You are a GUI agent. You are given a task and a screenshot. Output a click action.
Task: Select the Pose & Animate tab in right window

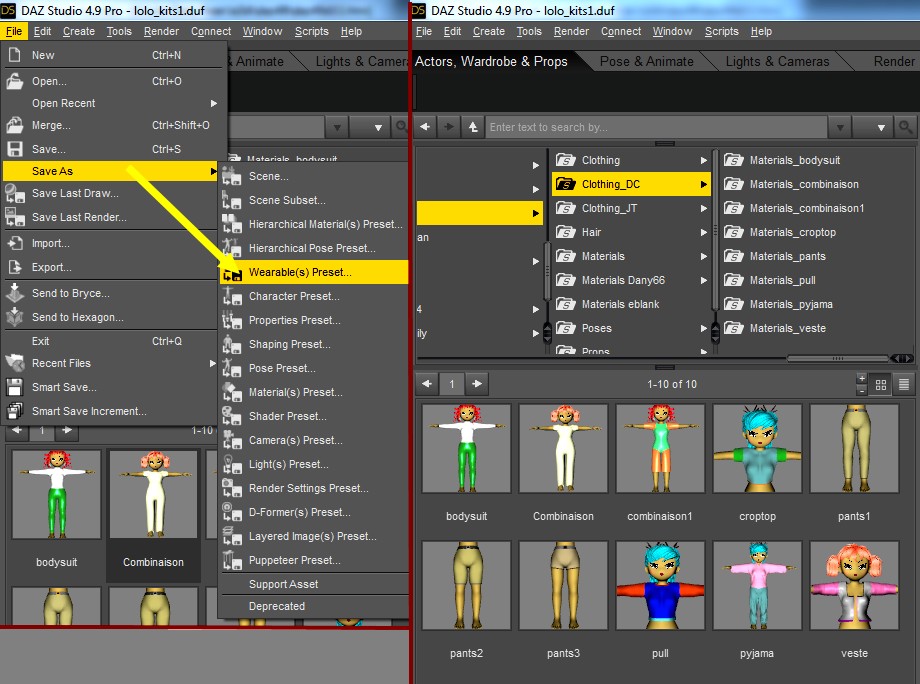646,62
